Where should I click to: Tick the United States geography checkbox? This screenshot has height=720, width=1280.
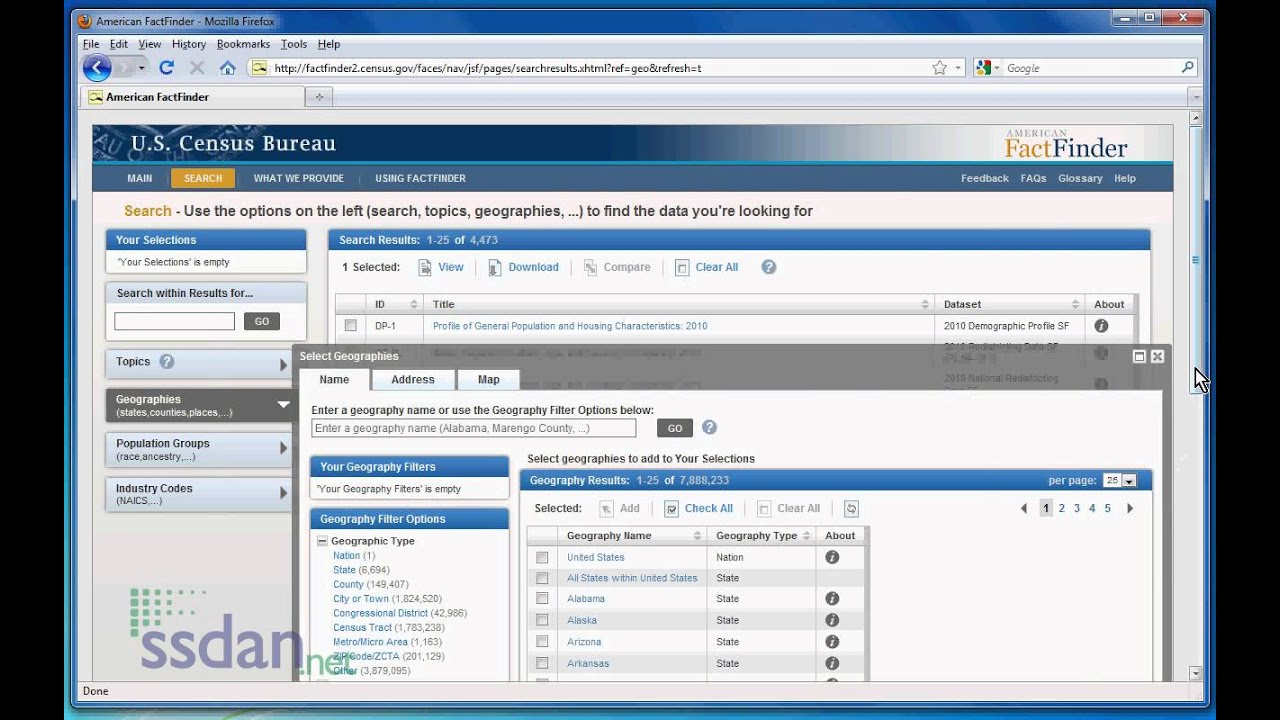coord(542,557)
